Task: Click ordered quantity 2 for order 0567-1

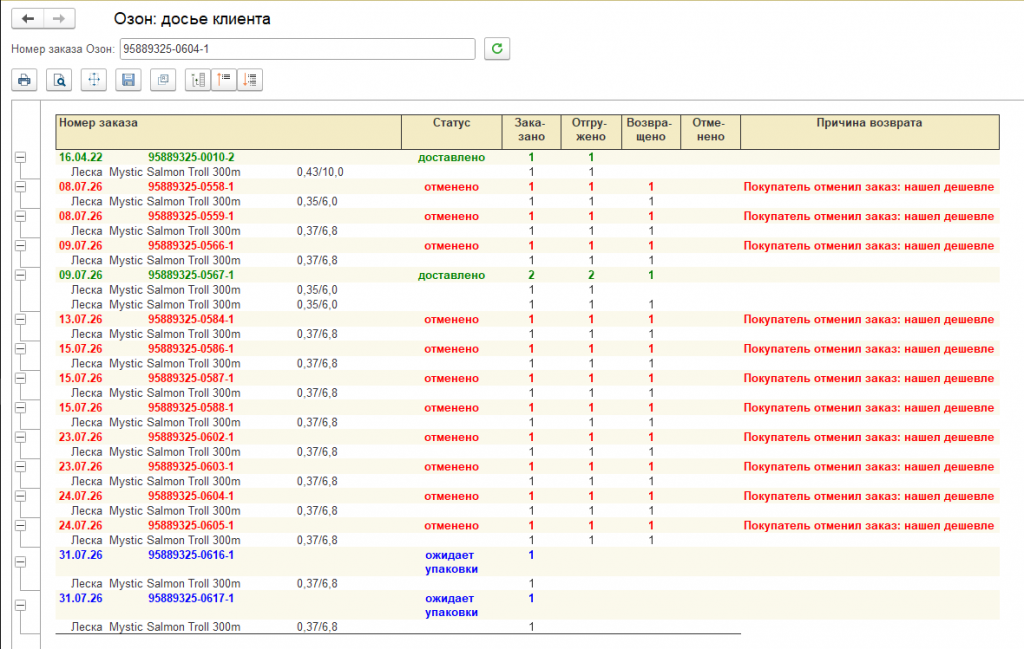Action: tap(531, 275)
